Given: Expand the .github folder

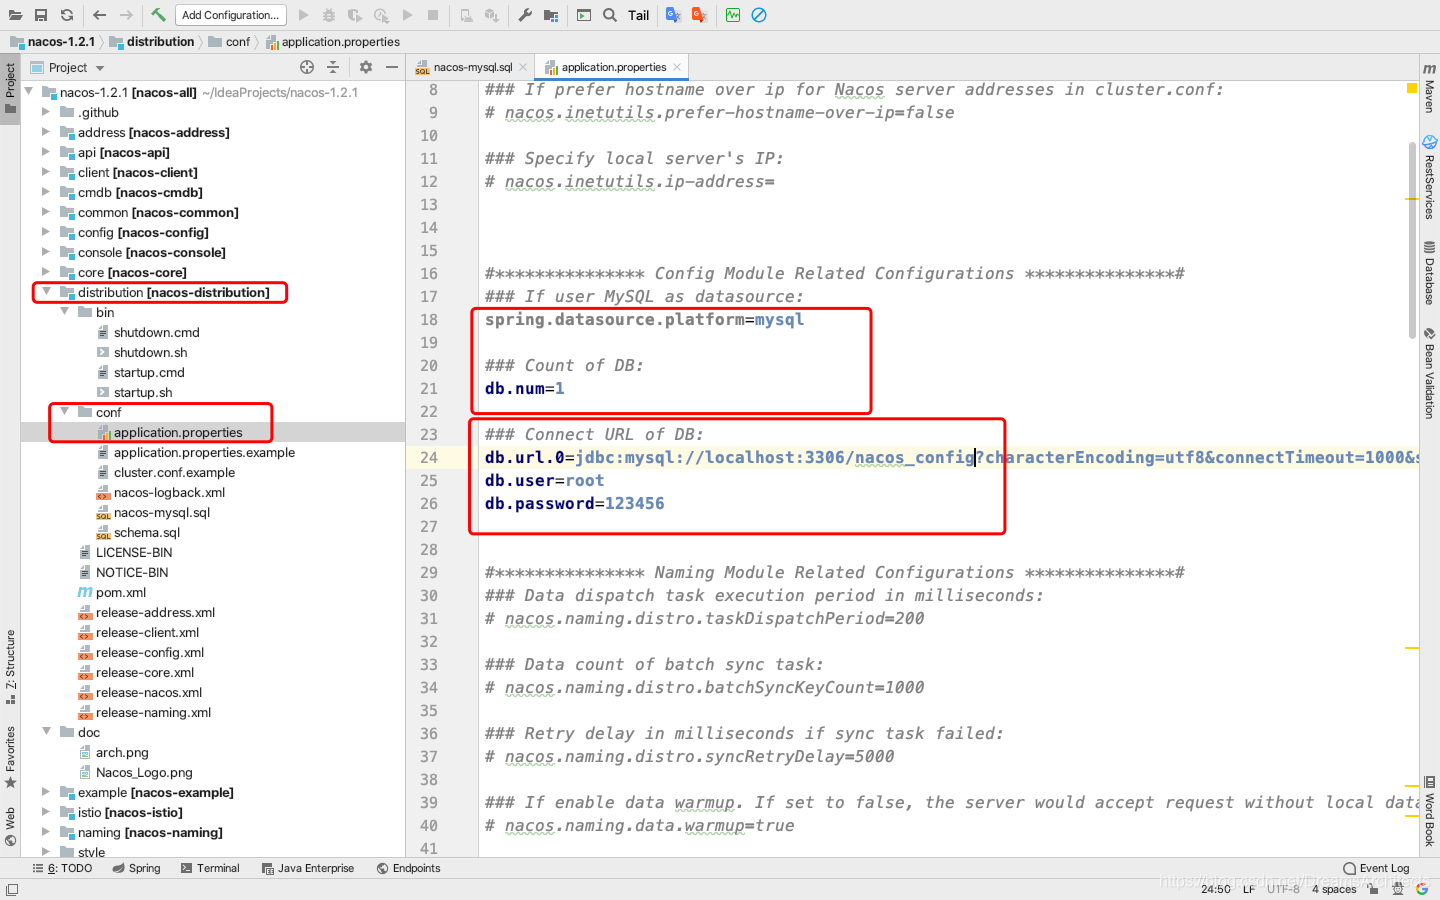Looking at the screenshot, I should click(46, 112).
